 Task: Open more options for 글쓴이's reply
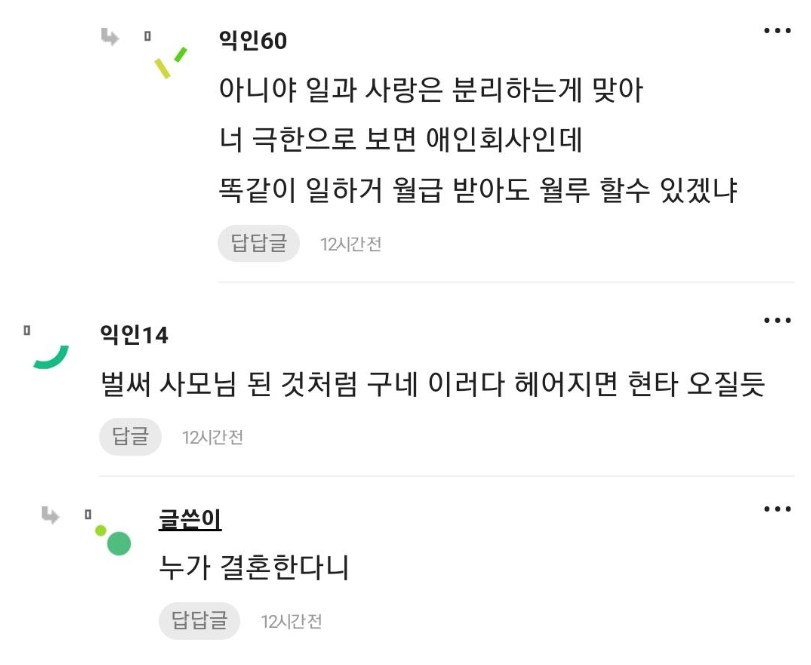777,509
